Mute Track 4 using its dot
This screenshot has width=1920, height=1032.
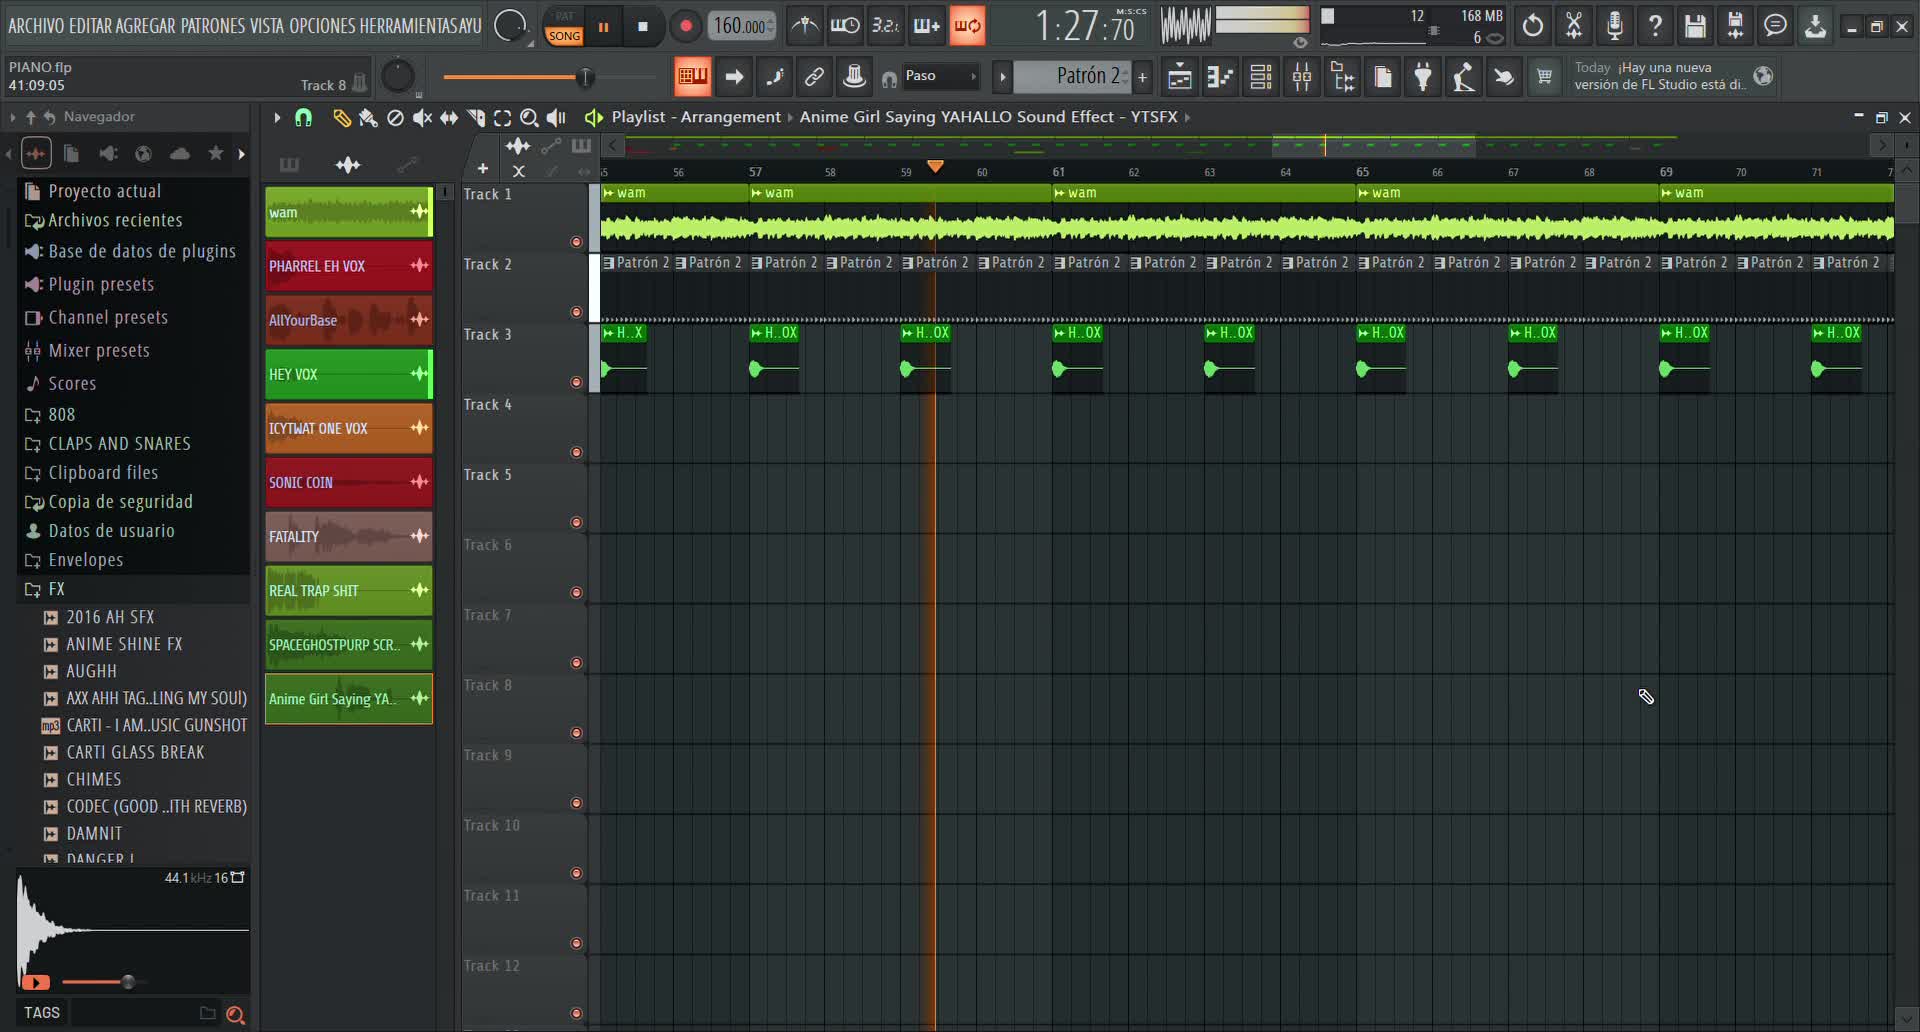click(576, 452)
